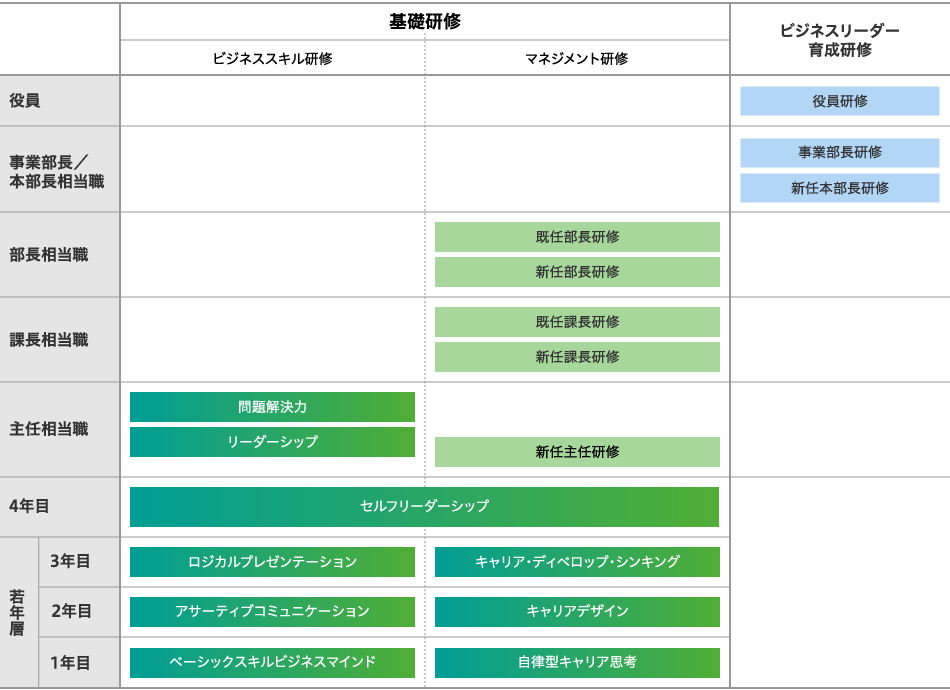Viewport: 950px width, 690px height.
Task: Click the アサーティブコミュニケーション bar
Action: 272,612
